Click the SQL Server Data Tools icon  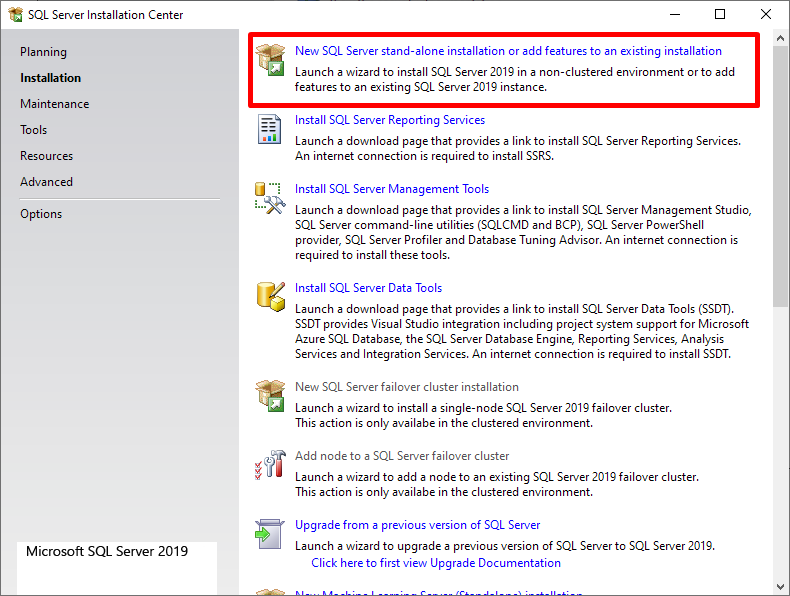(270, 296)
